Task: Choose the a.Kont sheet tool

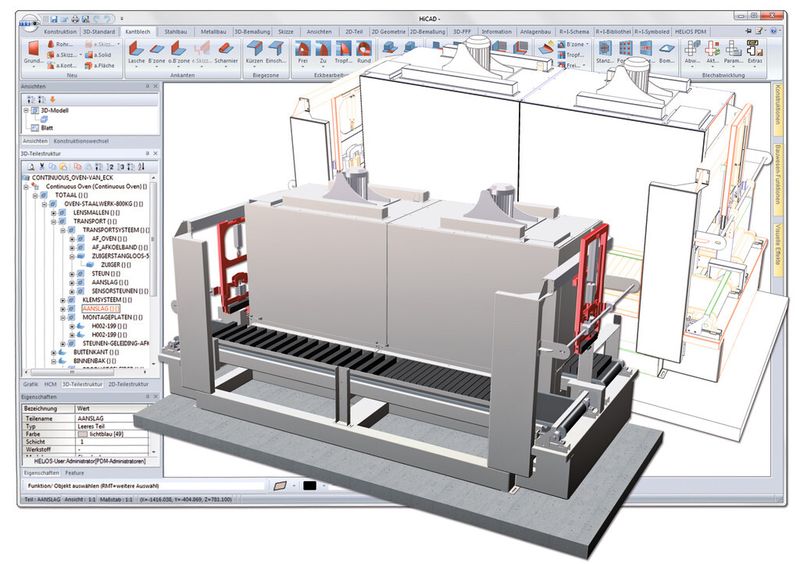Action: pos(62,65)
